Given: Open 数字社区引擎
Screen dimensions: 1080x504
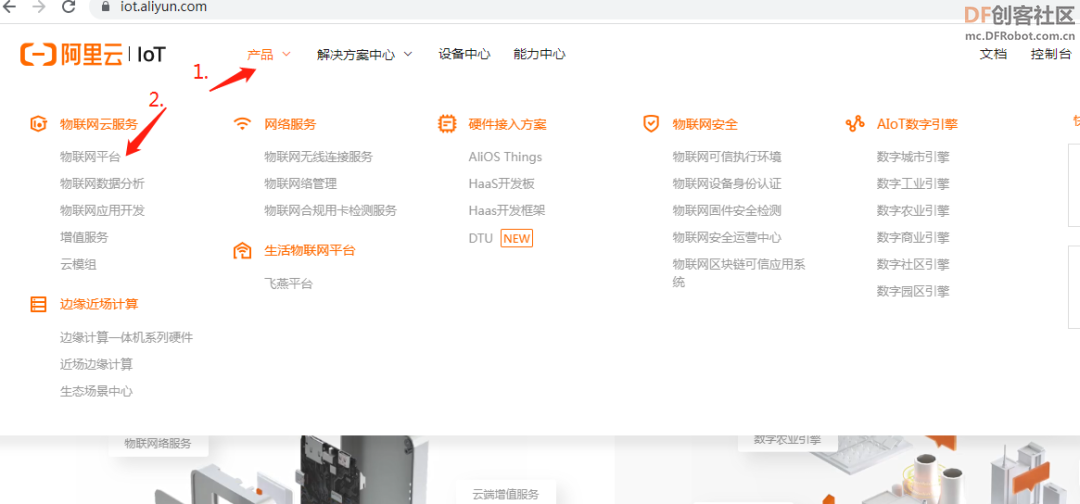Looking at the screenshot, I should pos(913,264).
